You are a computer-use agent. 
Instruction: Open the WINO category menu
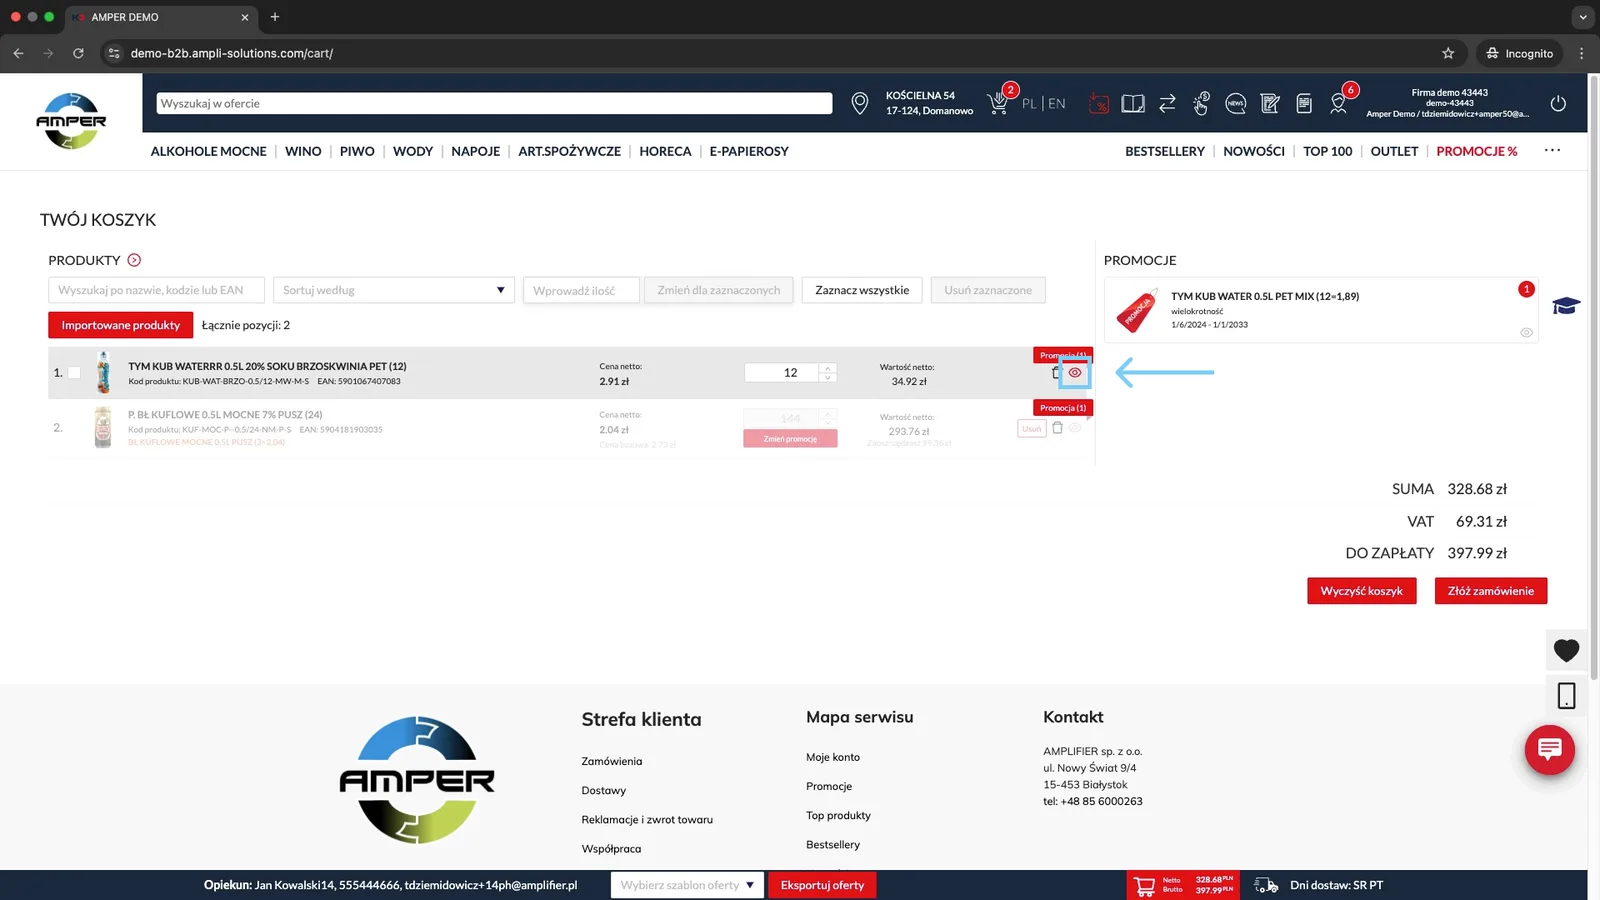pos(303,151)
